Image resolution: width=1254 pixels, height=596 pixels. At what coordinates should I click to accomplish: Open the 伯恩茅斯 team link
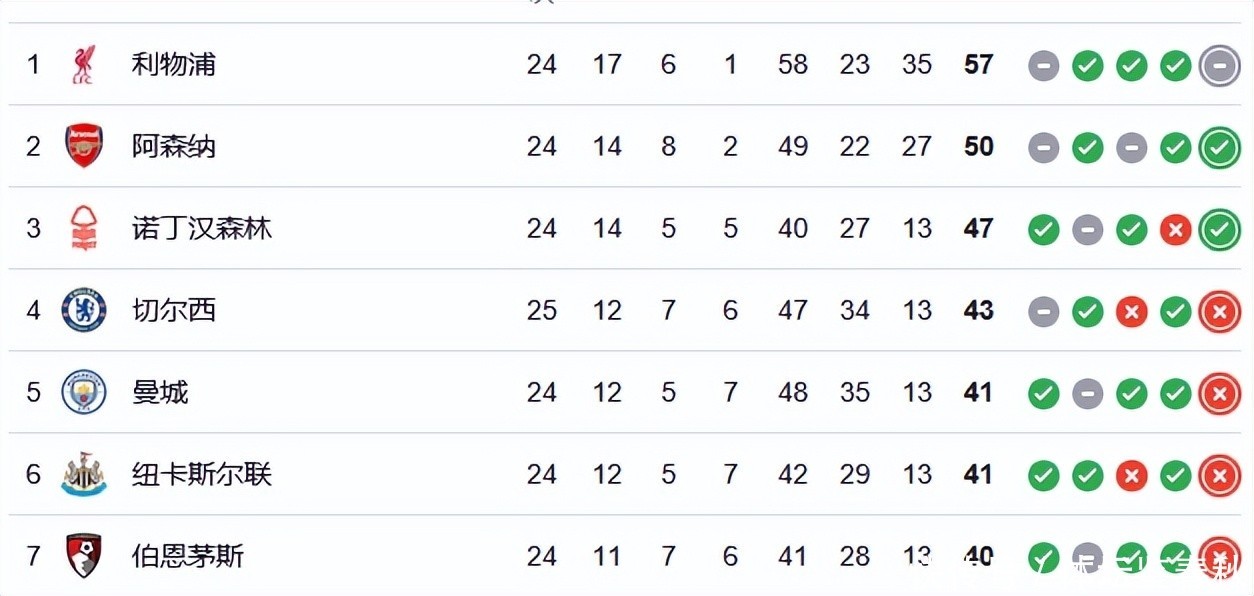[188, 556]
